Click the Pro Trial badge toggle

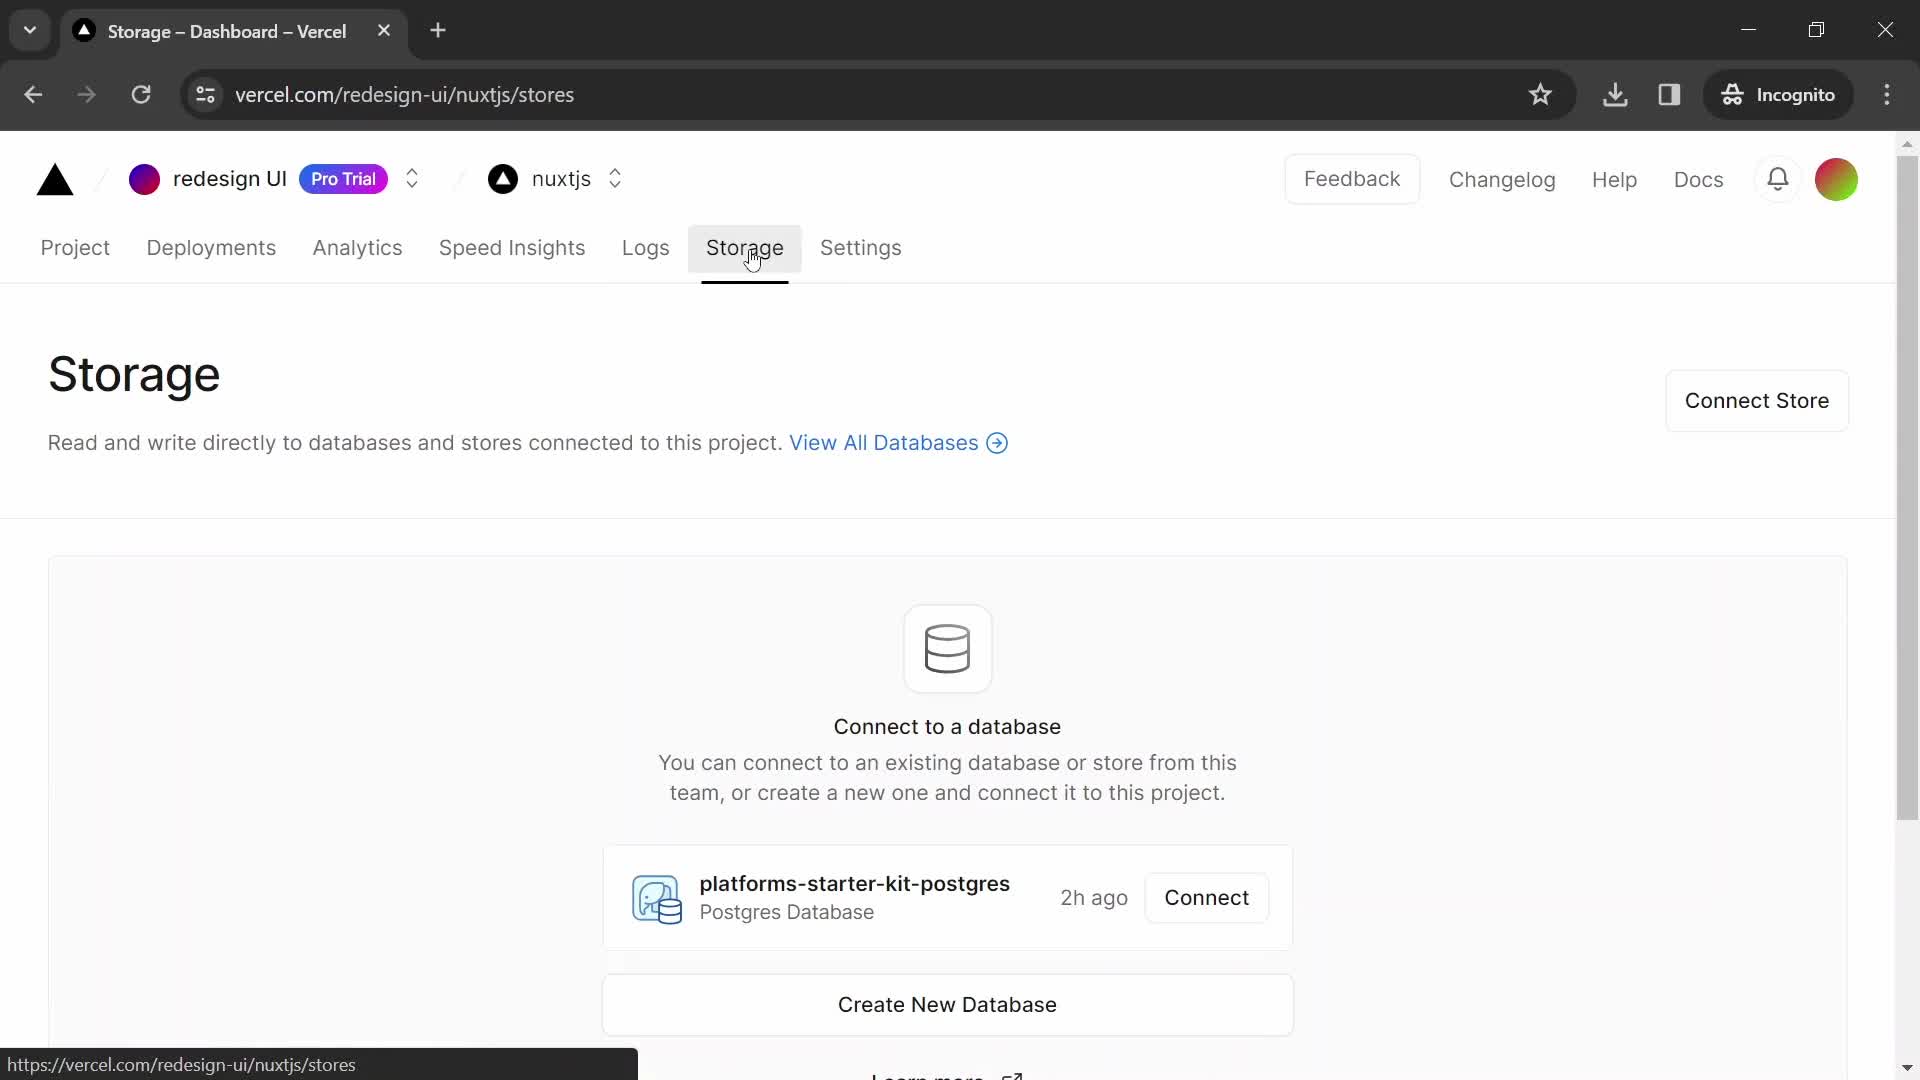(343, 178)
